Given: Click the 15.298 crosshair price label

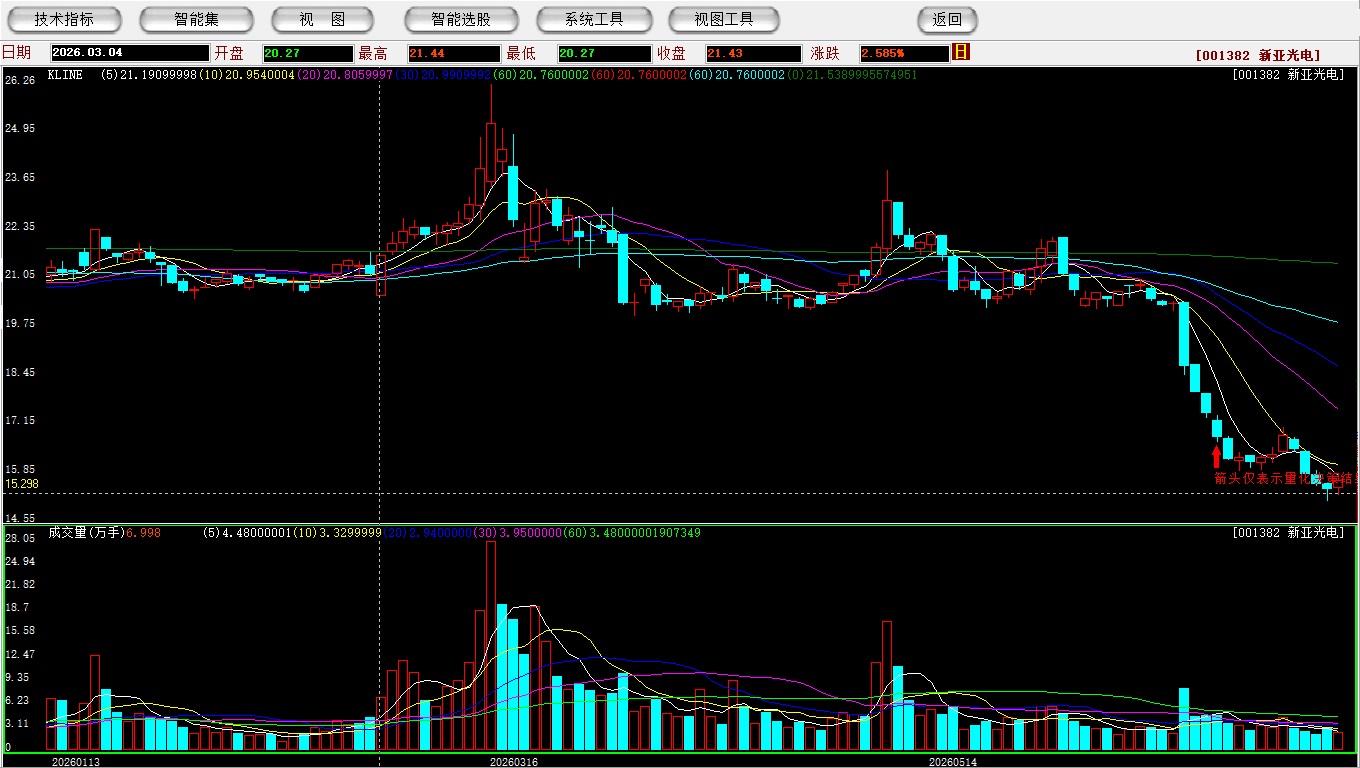Looking at the screenshot, I should 21,484.
